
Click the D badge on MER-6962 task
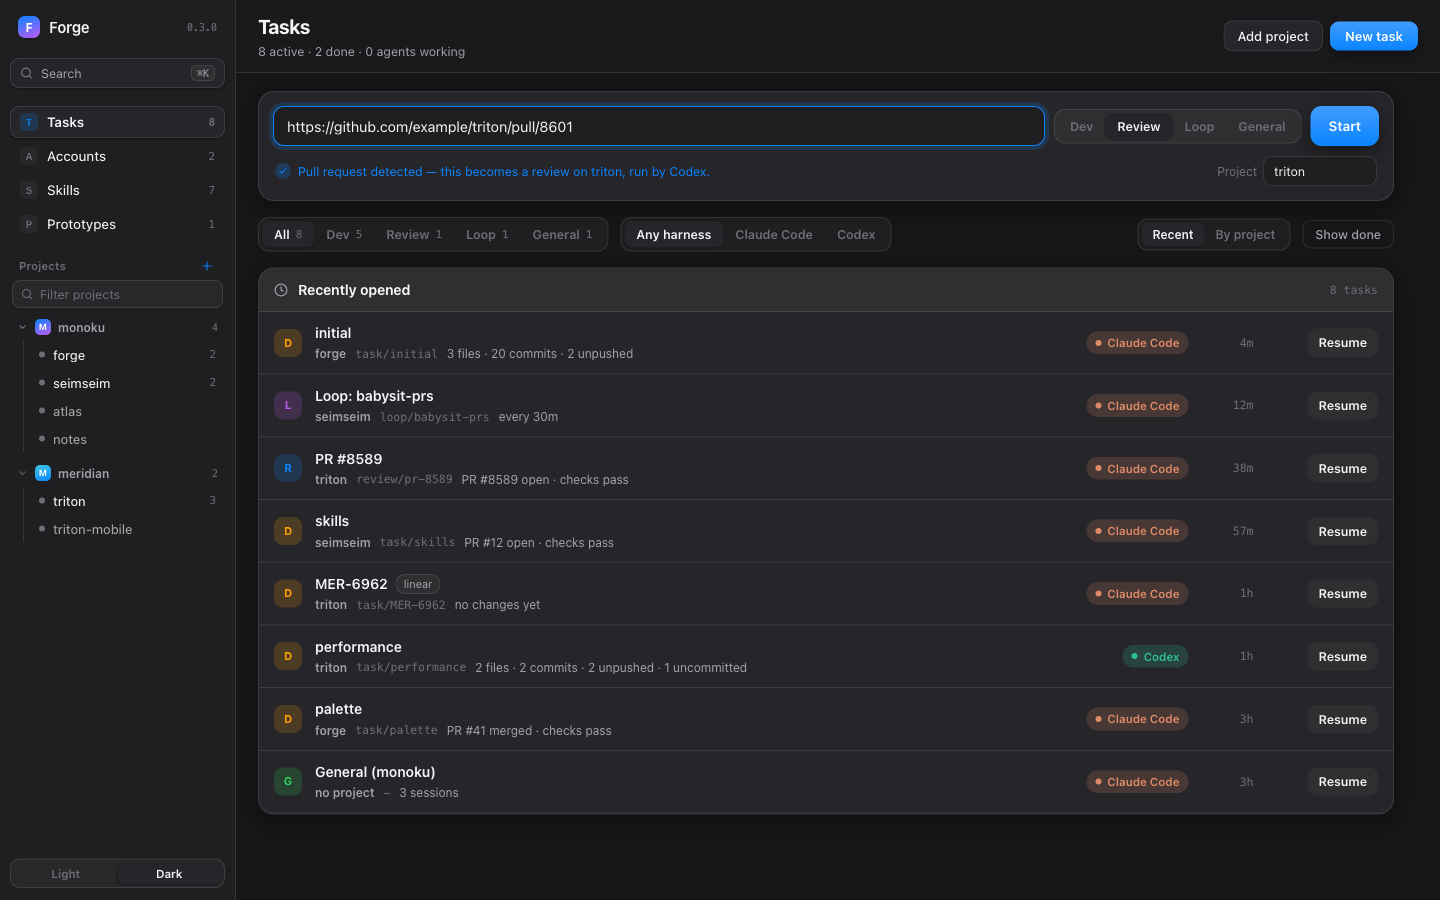(288, 593)
